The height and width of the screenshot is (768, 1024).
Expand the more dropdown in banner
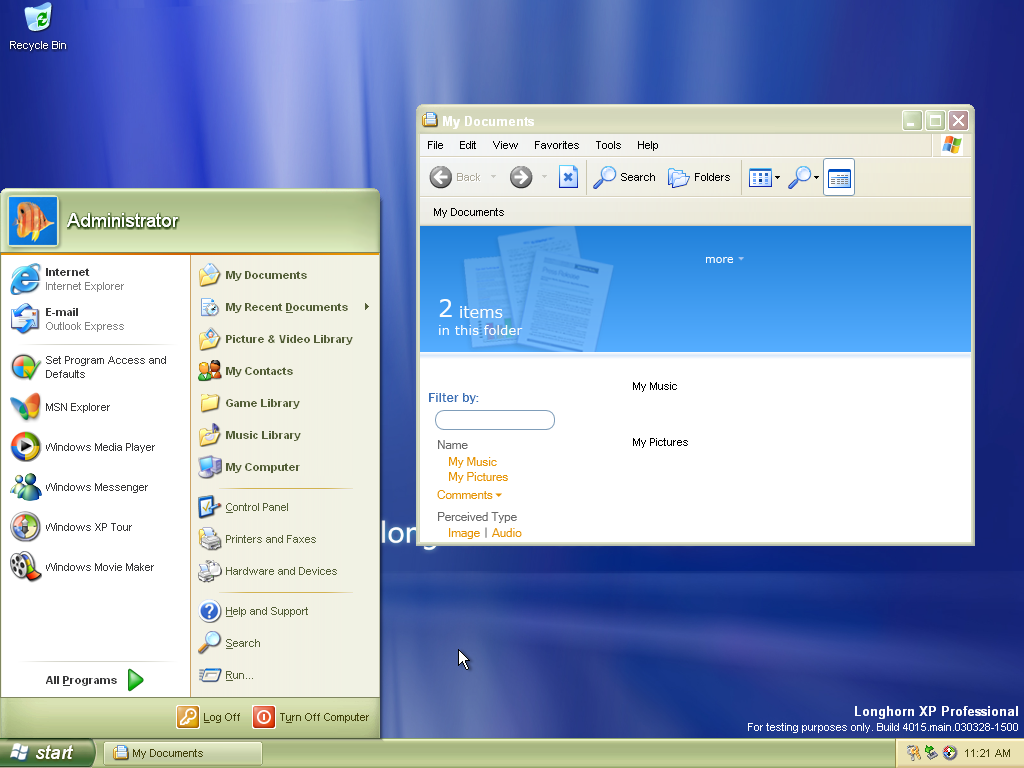pyautogui.click(x=724, y=259)
